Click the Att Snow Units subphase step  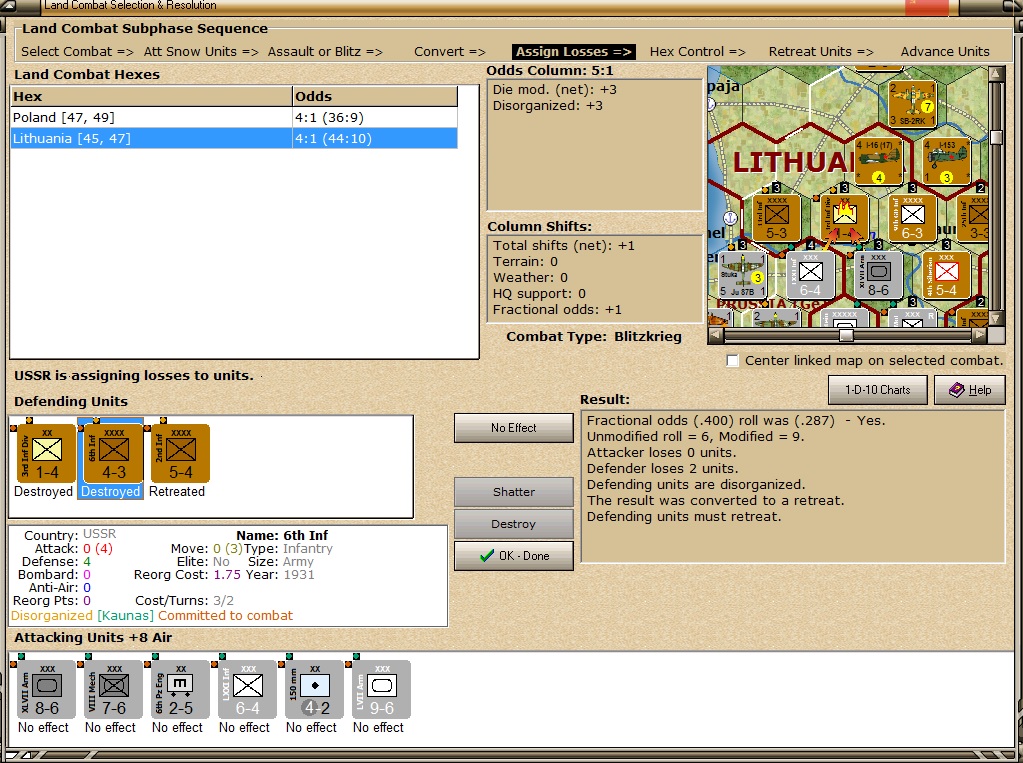pyautogui.click(x=201, y=52)
